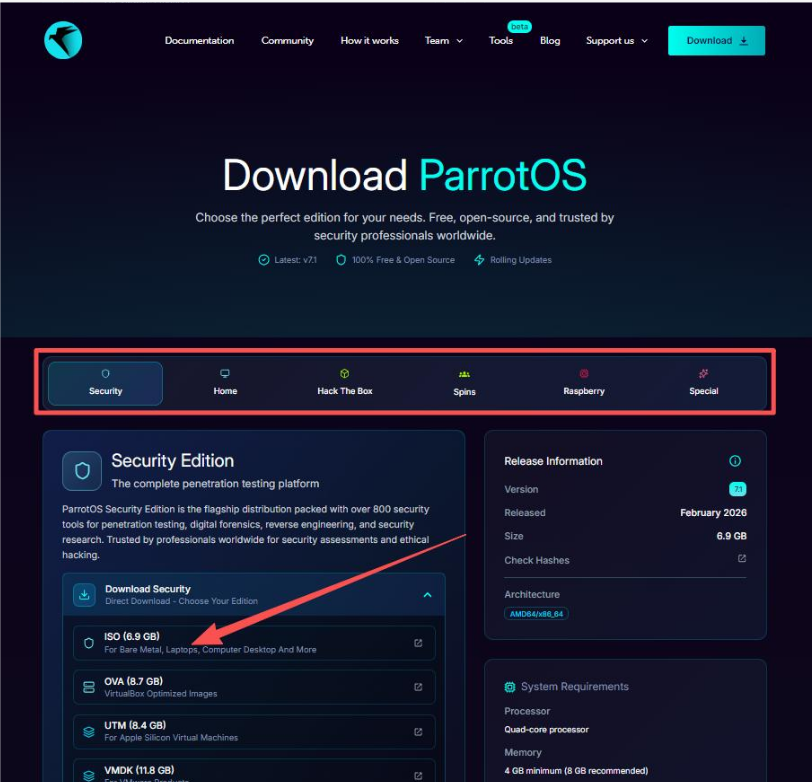
Task: Open the Check Hashes link
Action: [536, 560]
